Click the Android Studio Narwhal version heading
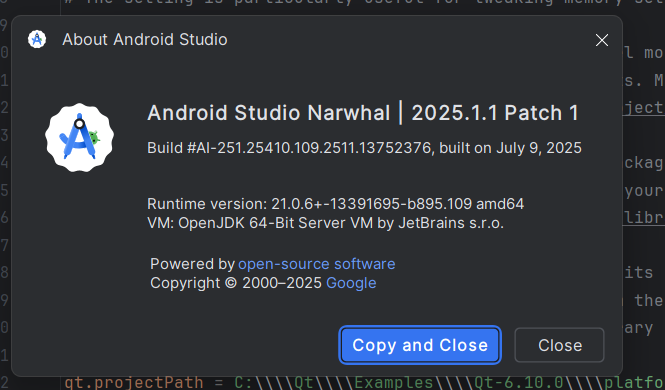 pyautogui.click(x=363, y=113)
